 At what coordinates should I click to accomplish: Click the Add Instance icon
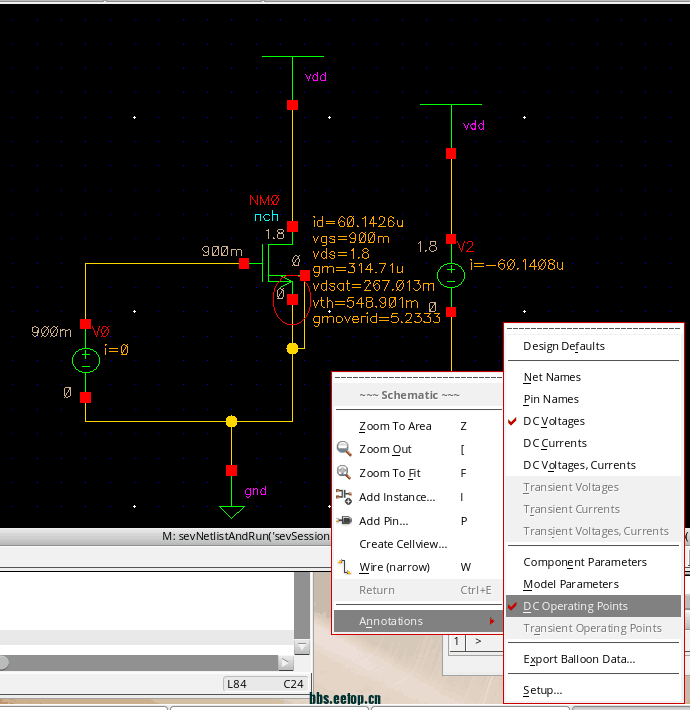pyautogui.click(x=344, y=497)
